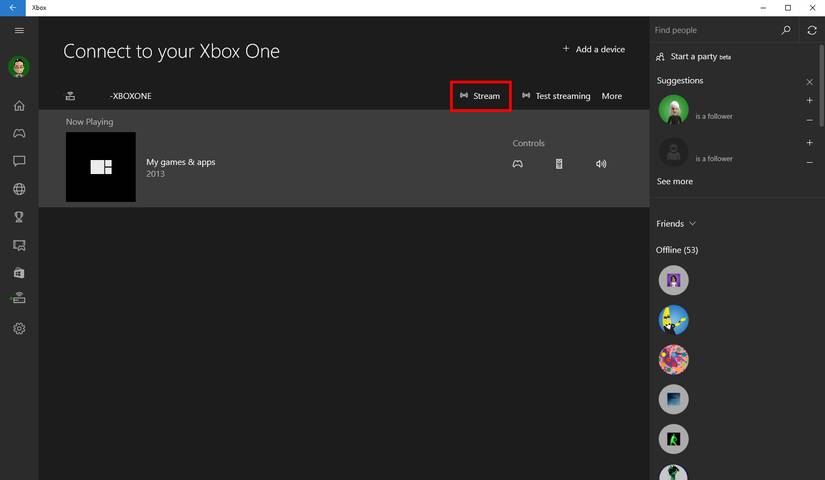Screen dimensions: 825x480
Task: Add the first suggested follower as friend
Action: pos(809,100)
